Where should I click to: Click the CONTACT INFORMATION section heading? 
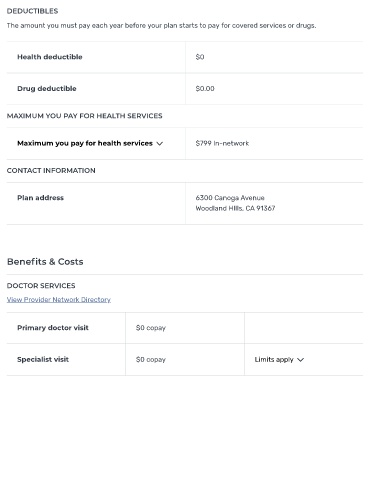pos(51,171)
